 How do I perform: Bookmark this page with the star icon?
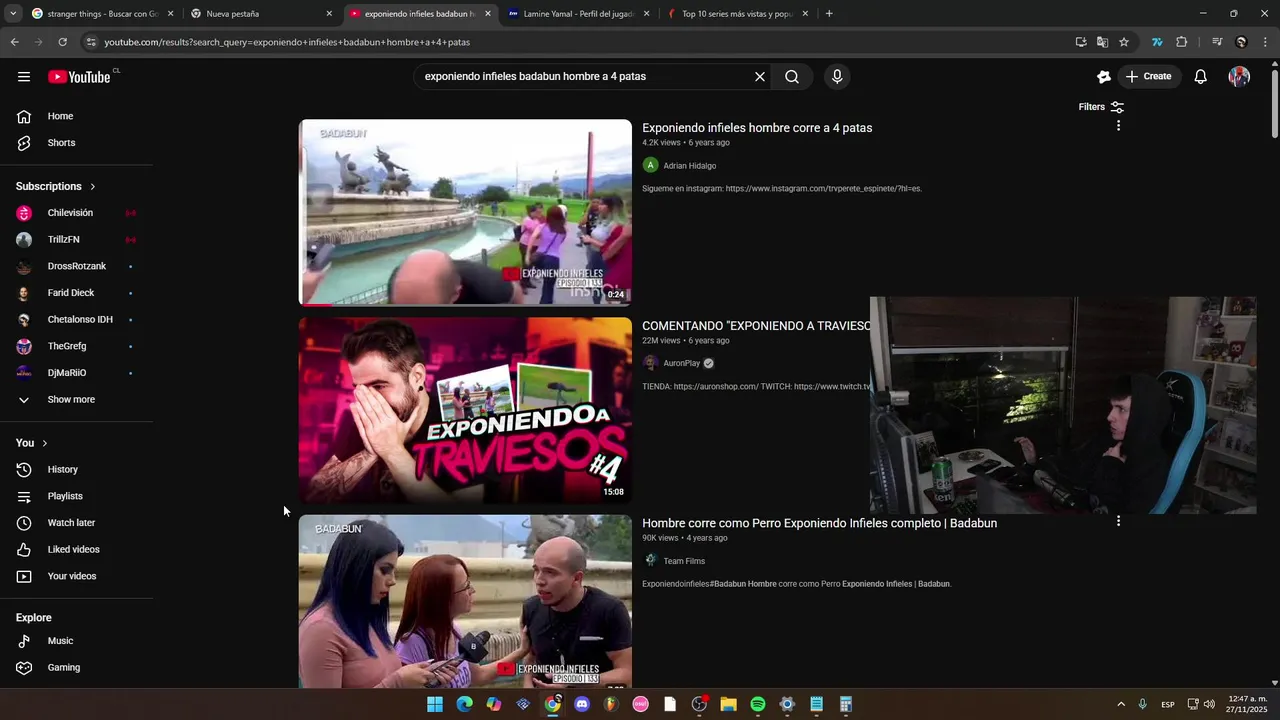(x=1124, y=42)
